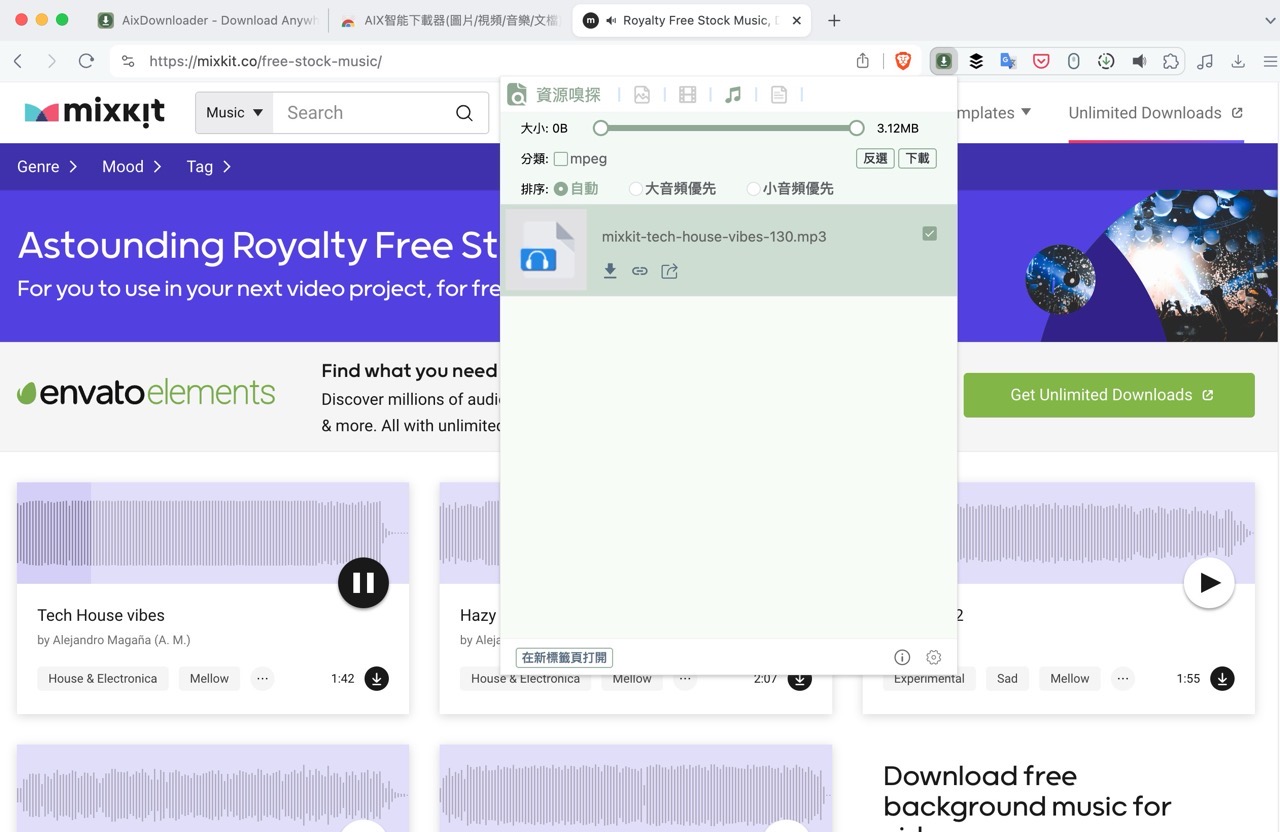Reload the page
The height and width of the screenshot is (832, 1280).
(86, 61)
